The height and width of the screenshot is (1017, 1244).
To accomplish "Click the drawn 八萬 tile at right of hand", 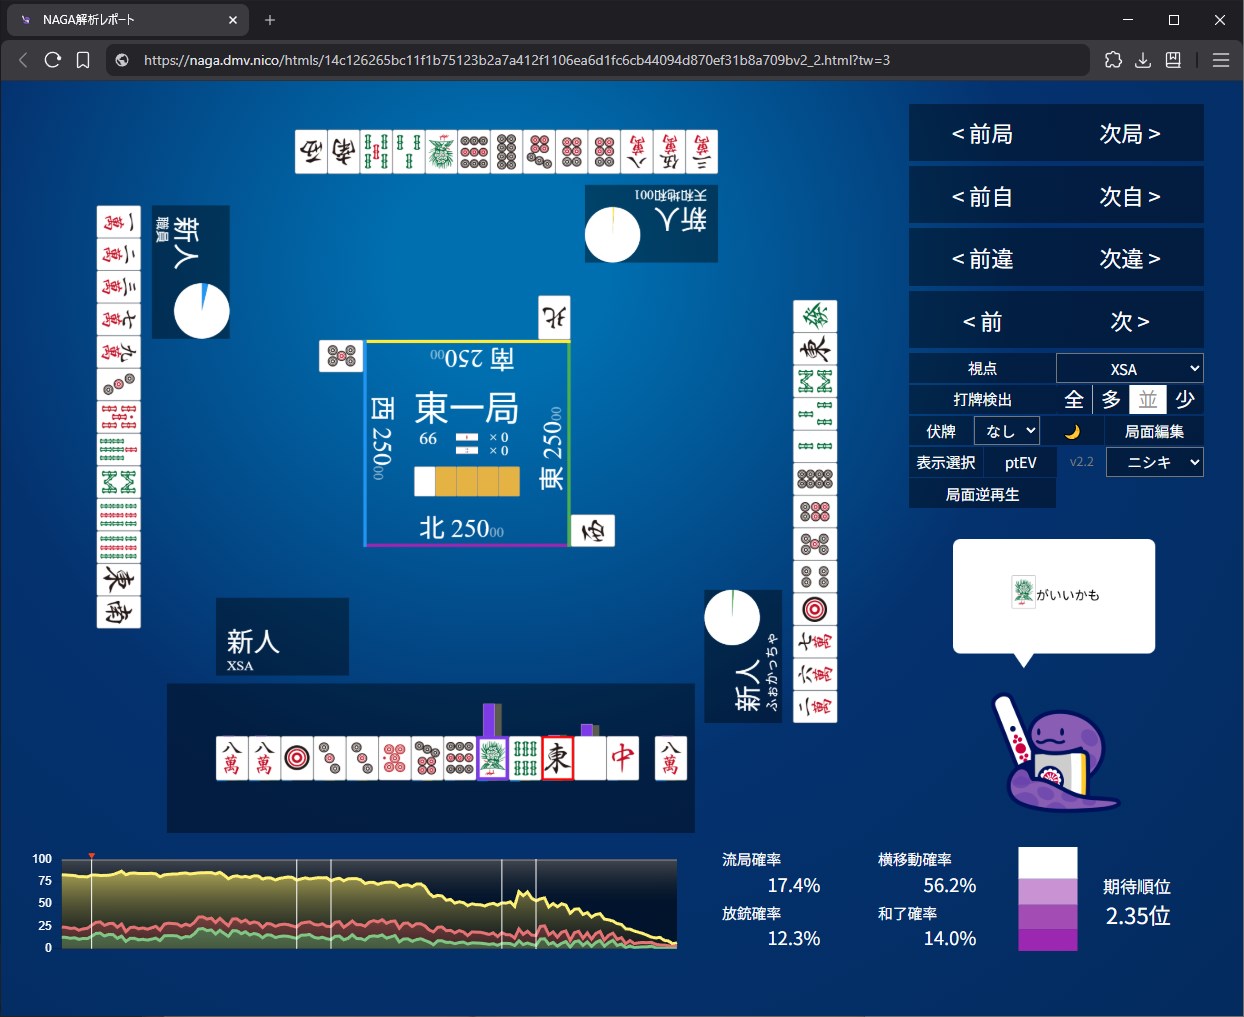I will pos(670,759).
